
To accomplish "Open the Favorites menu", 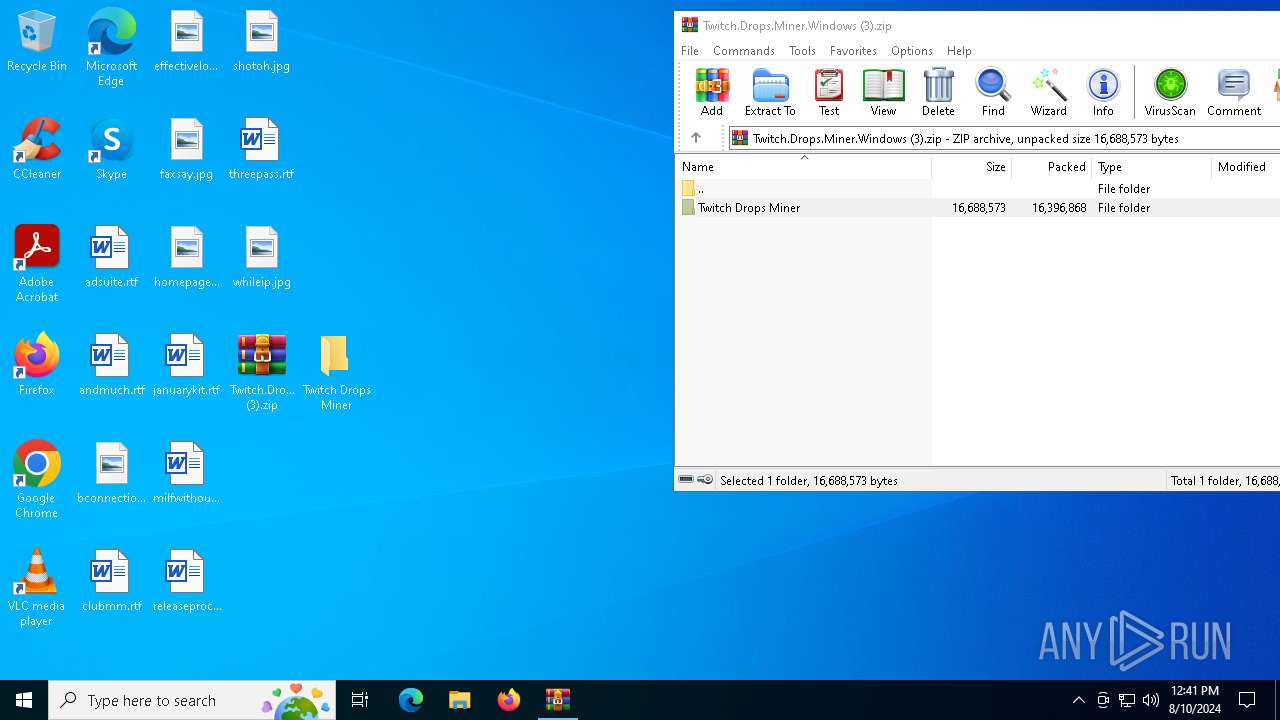I will (853, 50).
